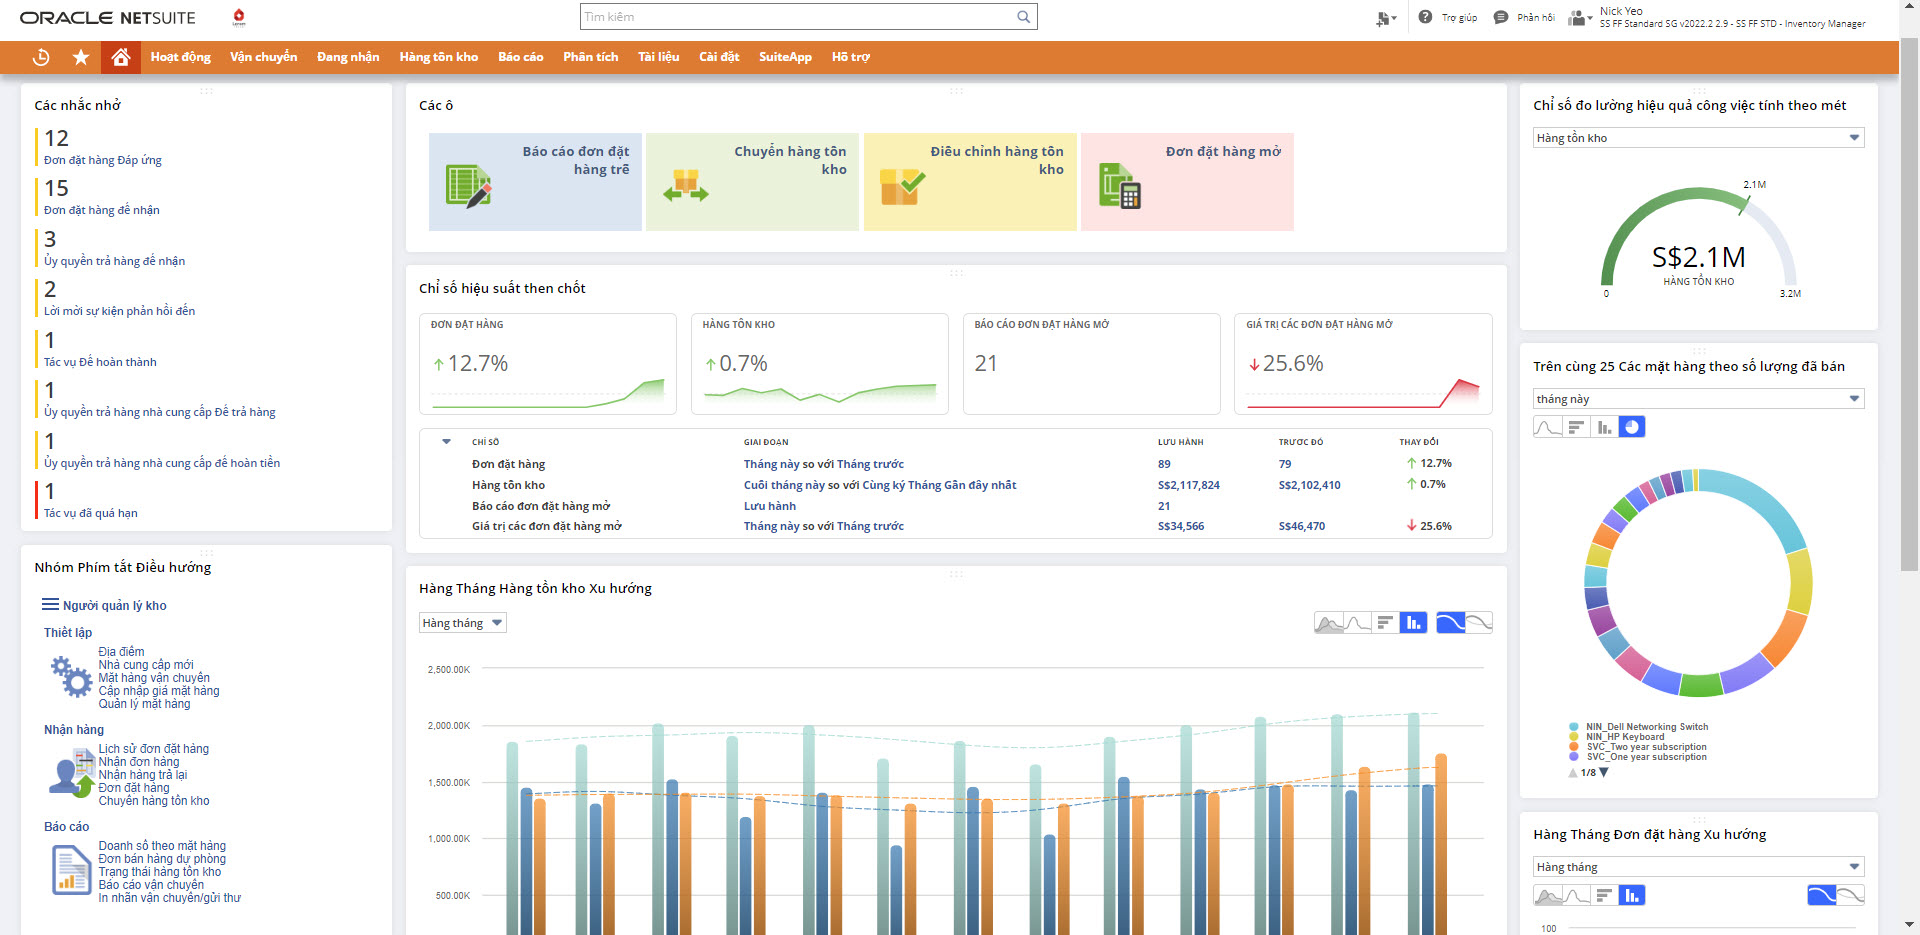Open the Vận chuyển menu

pos(263,57)
